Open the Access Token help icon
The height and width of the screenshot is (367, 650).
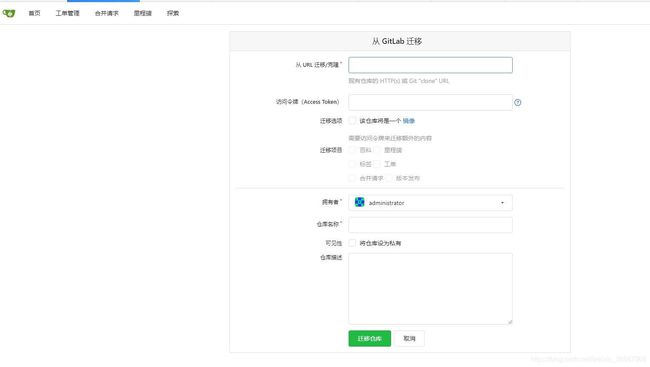pyautogui.click(x=517, y=102)
